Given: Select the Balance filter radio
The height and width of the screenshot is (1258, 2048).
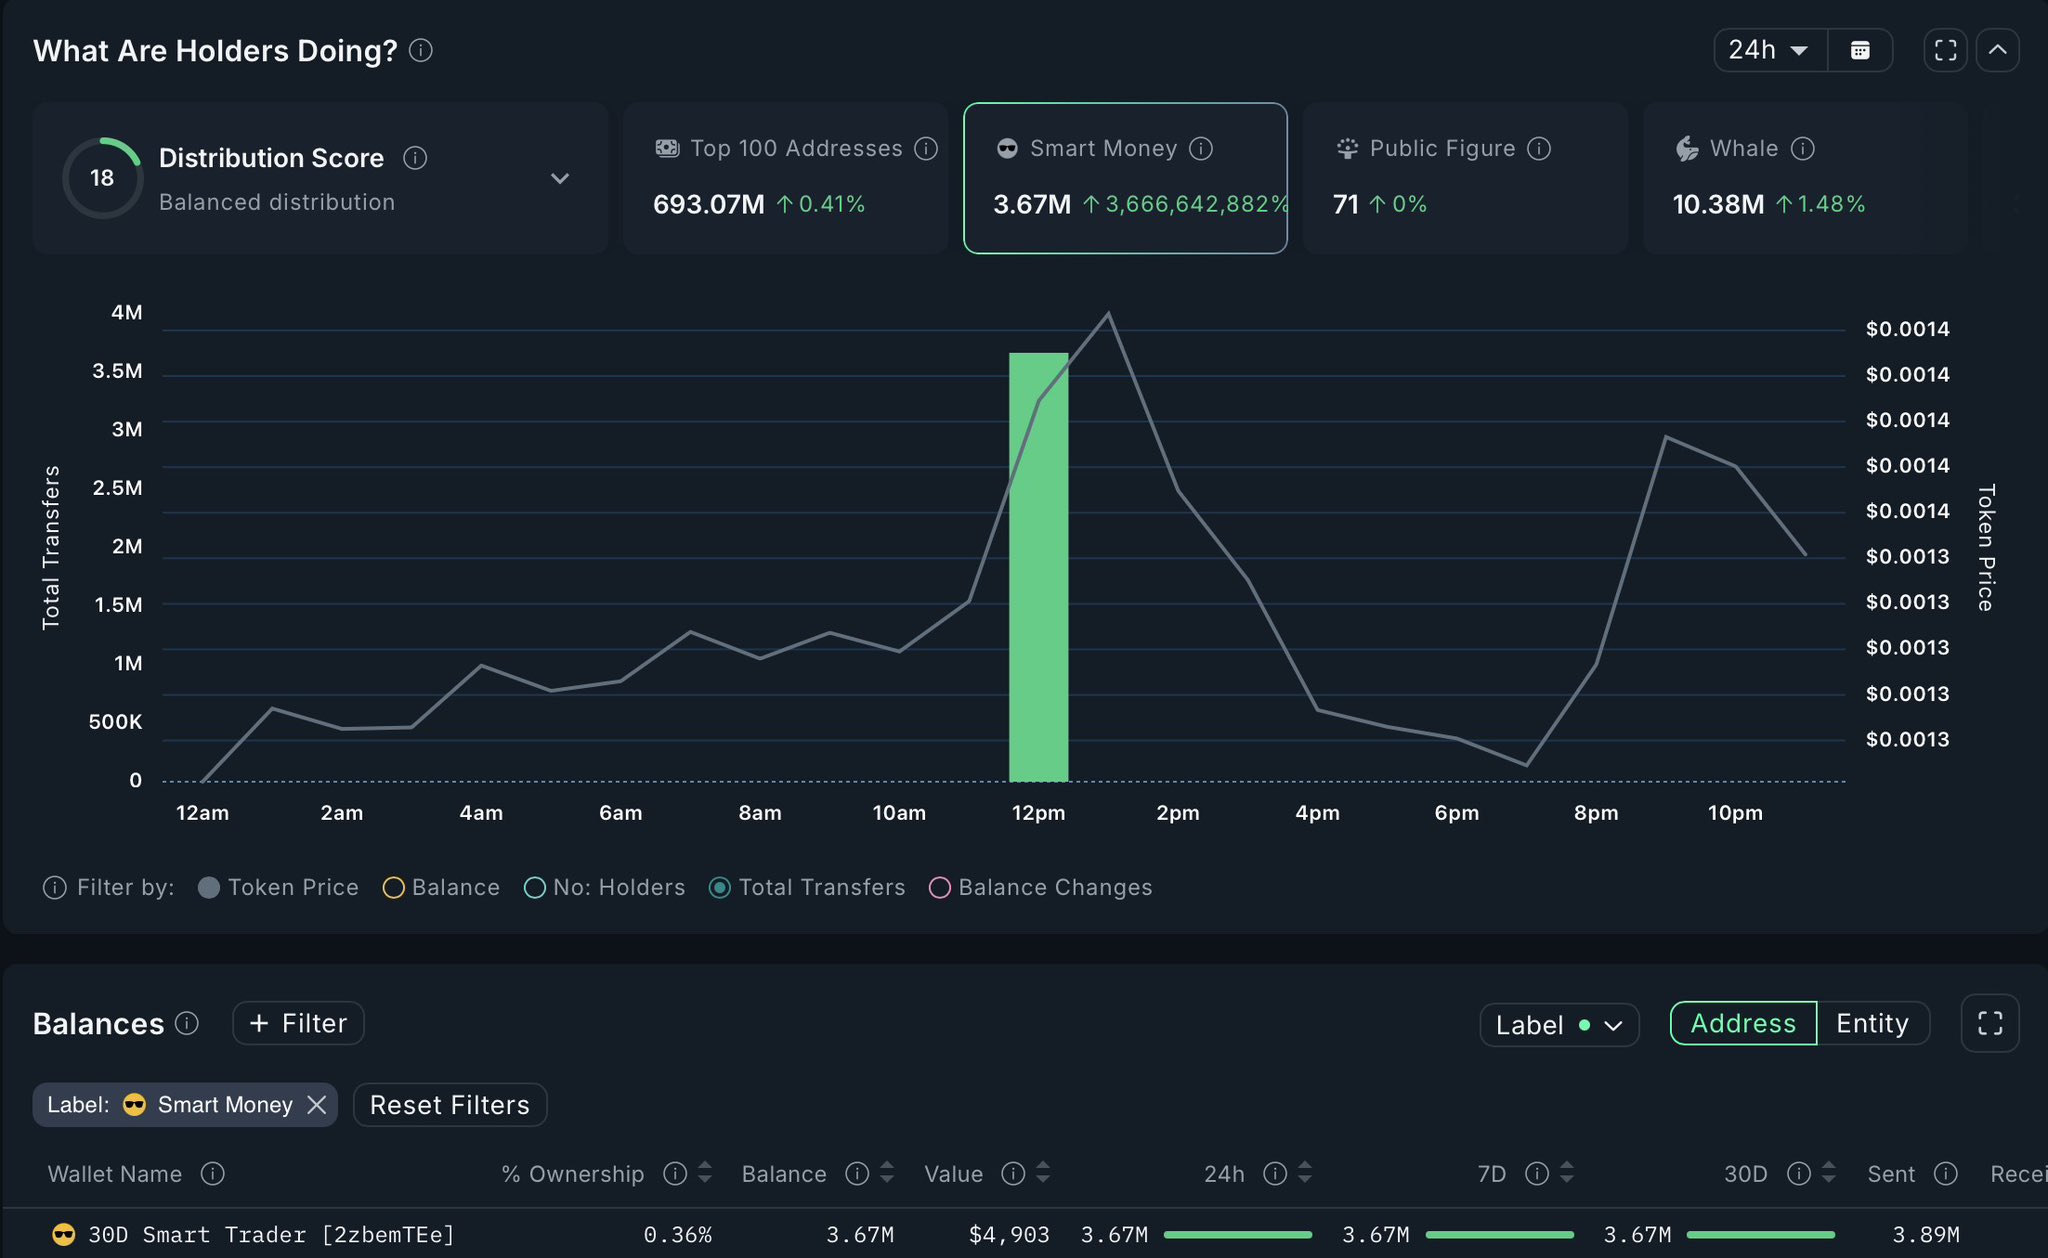Looking at the screenshot, I should click(393, 888).
